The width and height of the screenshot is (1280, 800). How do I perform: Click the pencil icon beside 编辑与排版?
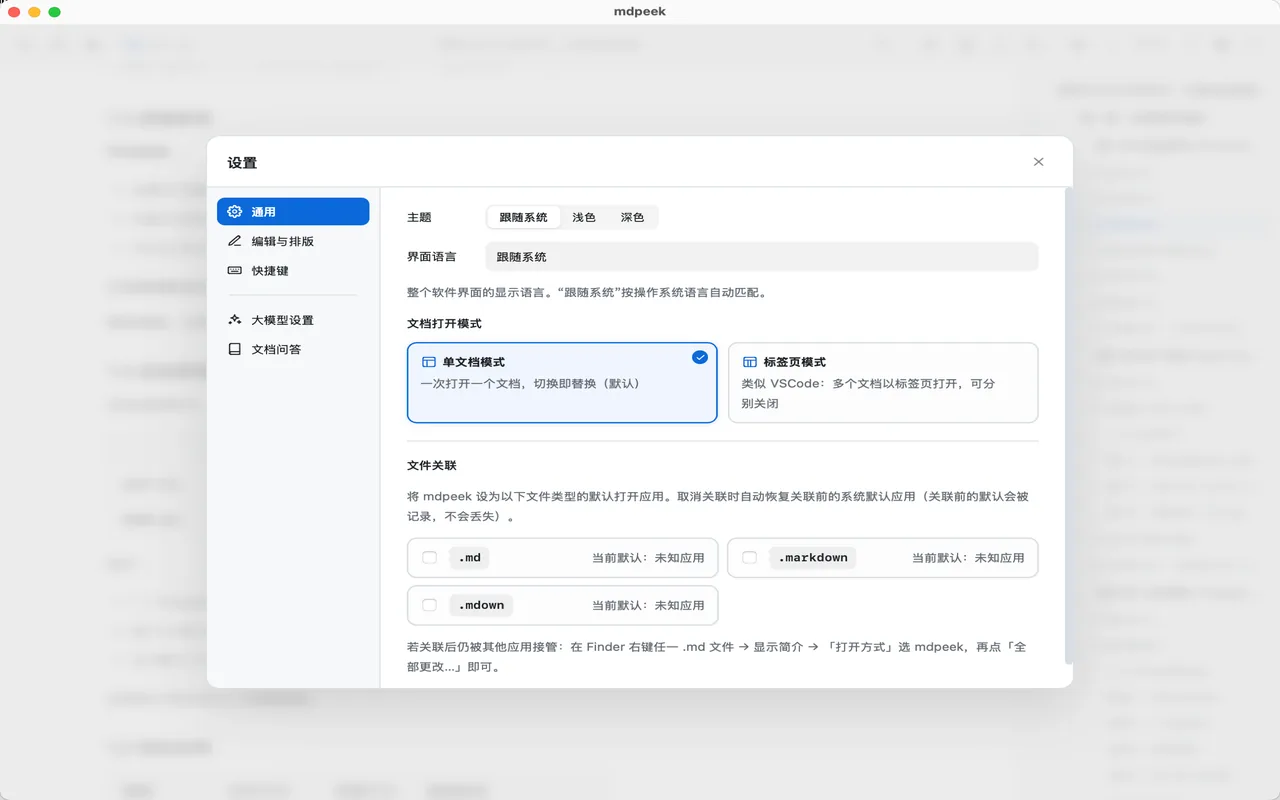click(235, 241)
